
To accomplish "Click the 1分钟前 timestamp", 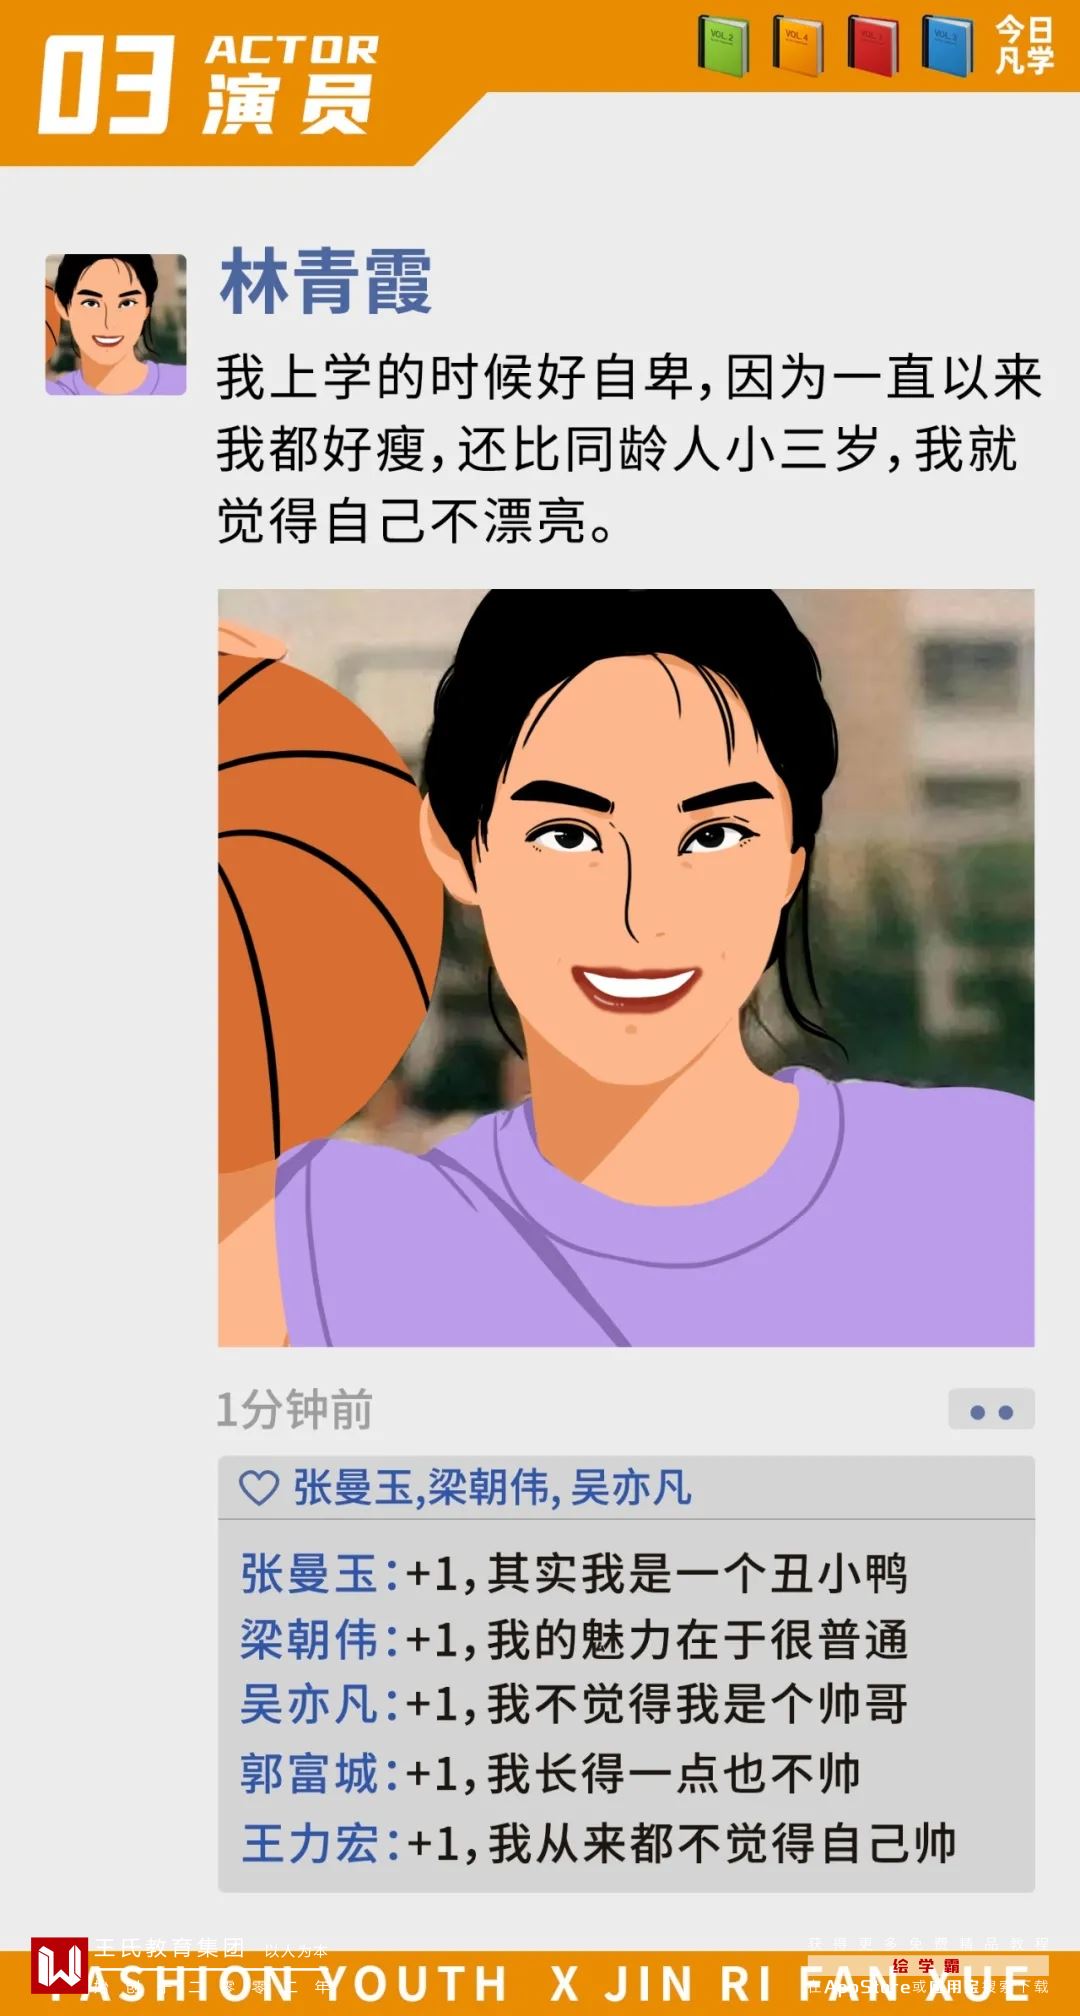I will click(x=295, y=1410).
